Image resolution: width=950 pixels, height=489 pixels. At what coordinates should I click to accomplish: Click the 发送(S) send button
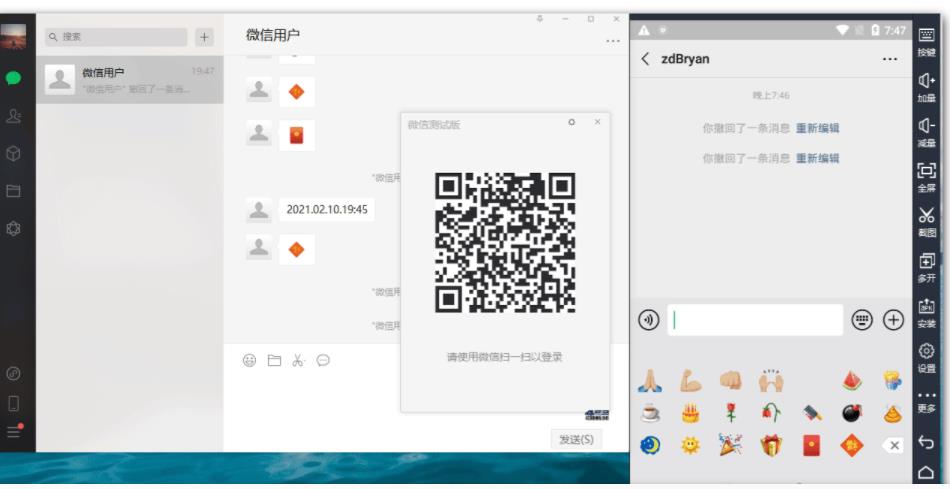(x=576, y=439)
